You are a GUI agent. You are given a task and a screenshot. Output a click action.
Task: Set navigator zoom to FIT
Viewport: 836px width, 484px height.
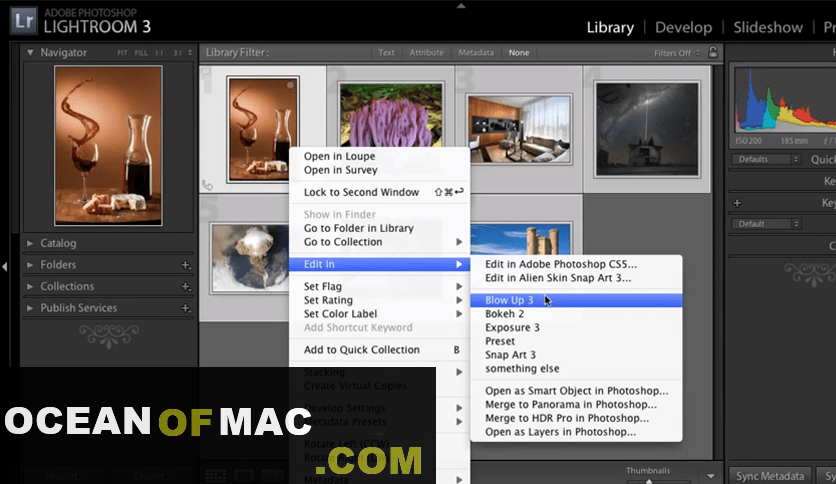point(122,53)
